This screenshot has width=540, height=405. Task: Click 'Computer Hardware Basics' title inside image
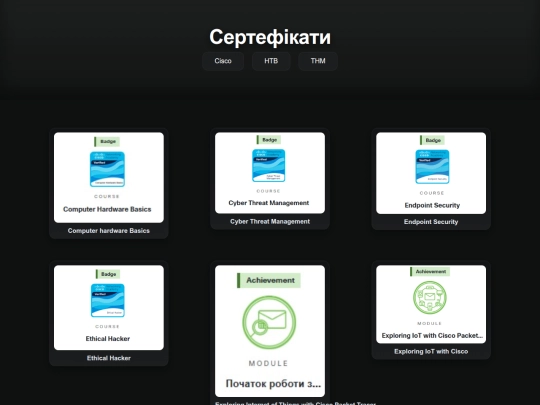click(107, 209)
